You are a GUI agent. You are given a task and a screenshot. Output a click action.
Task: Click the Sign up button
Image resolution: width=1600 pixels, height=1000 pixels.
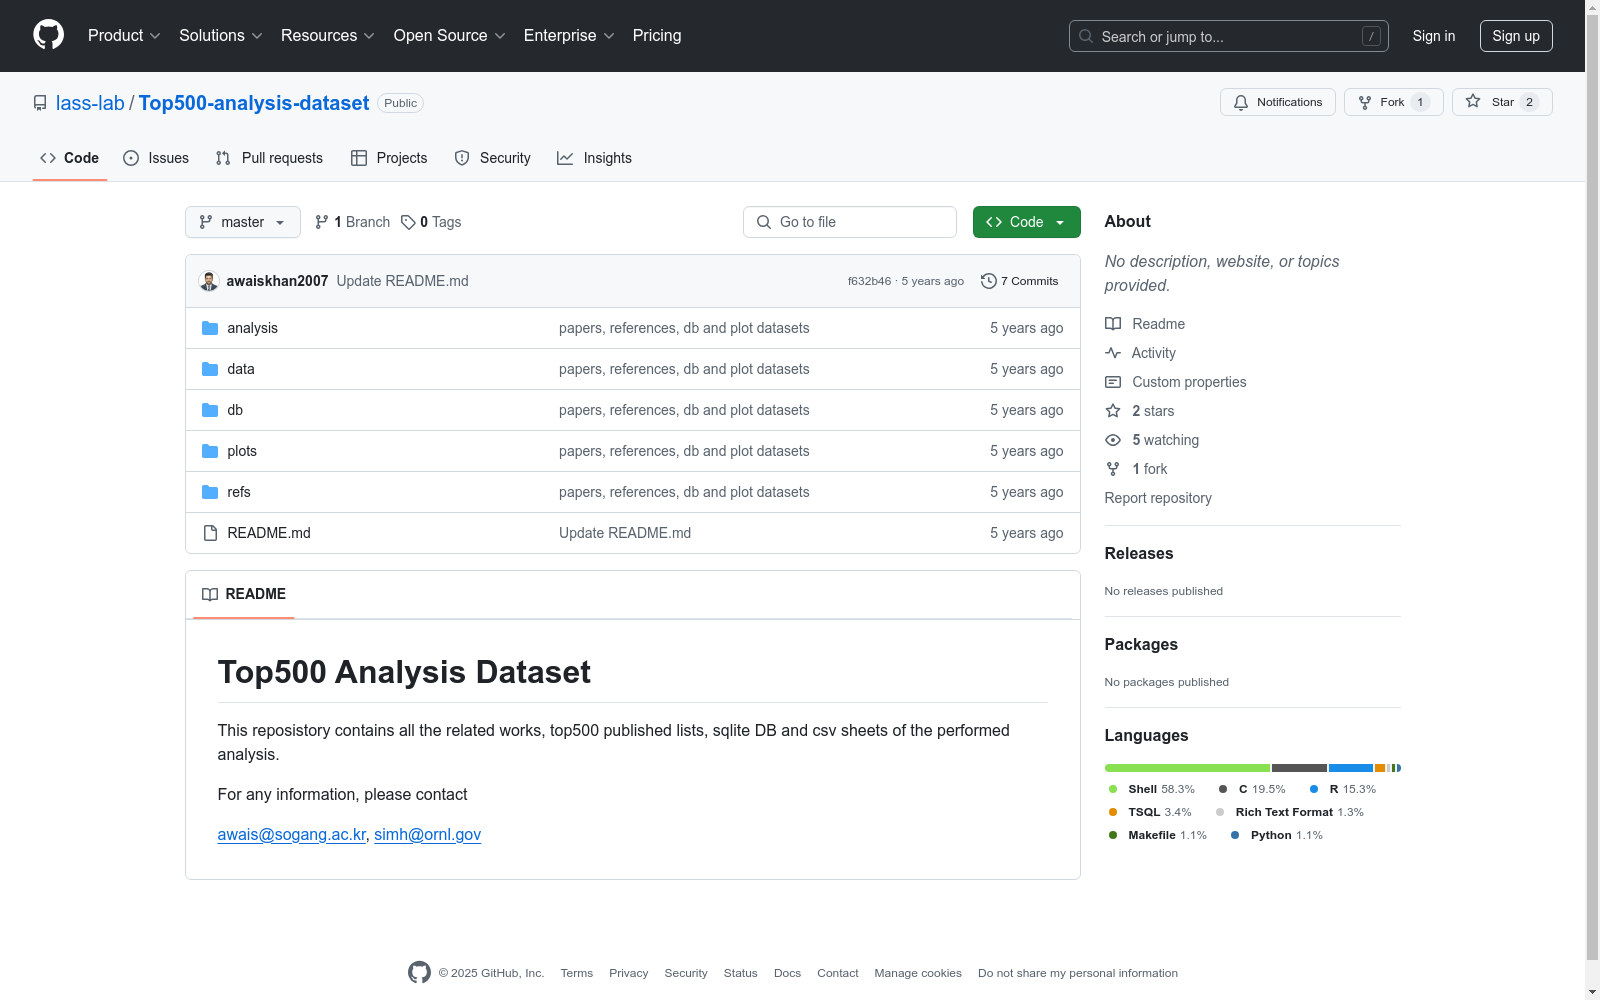click(x=1516, y=36)
